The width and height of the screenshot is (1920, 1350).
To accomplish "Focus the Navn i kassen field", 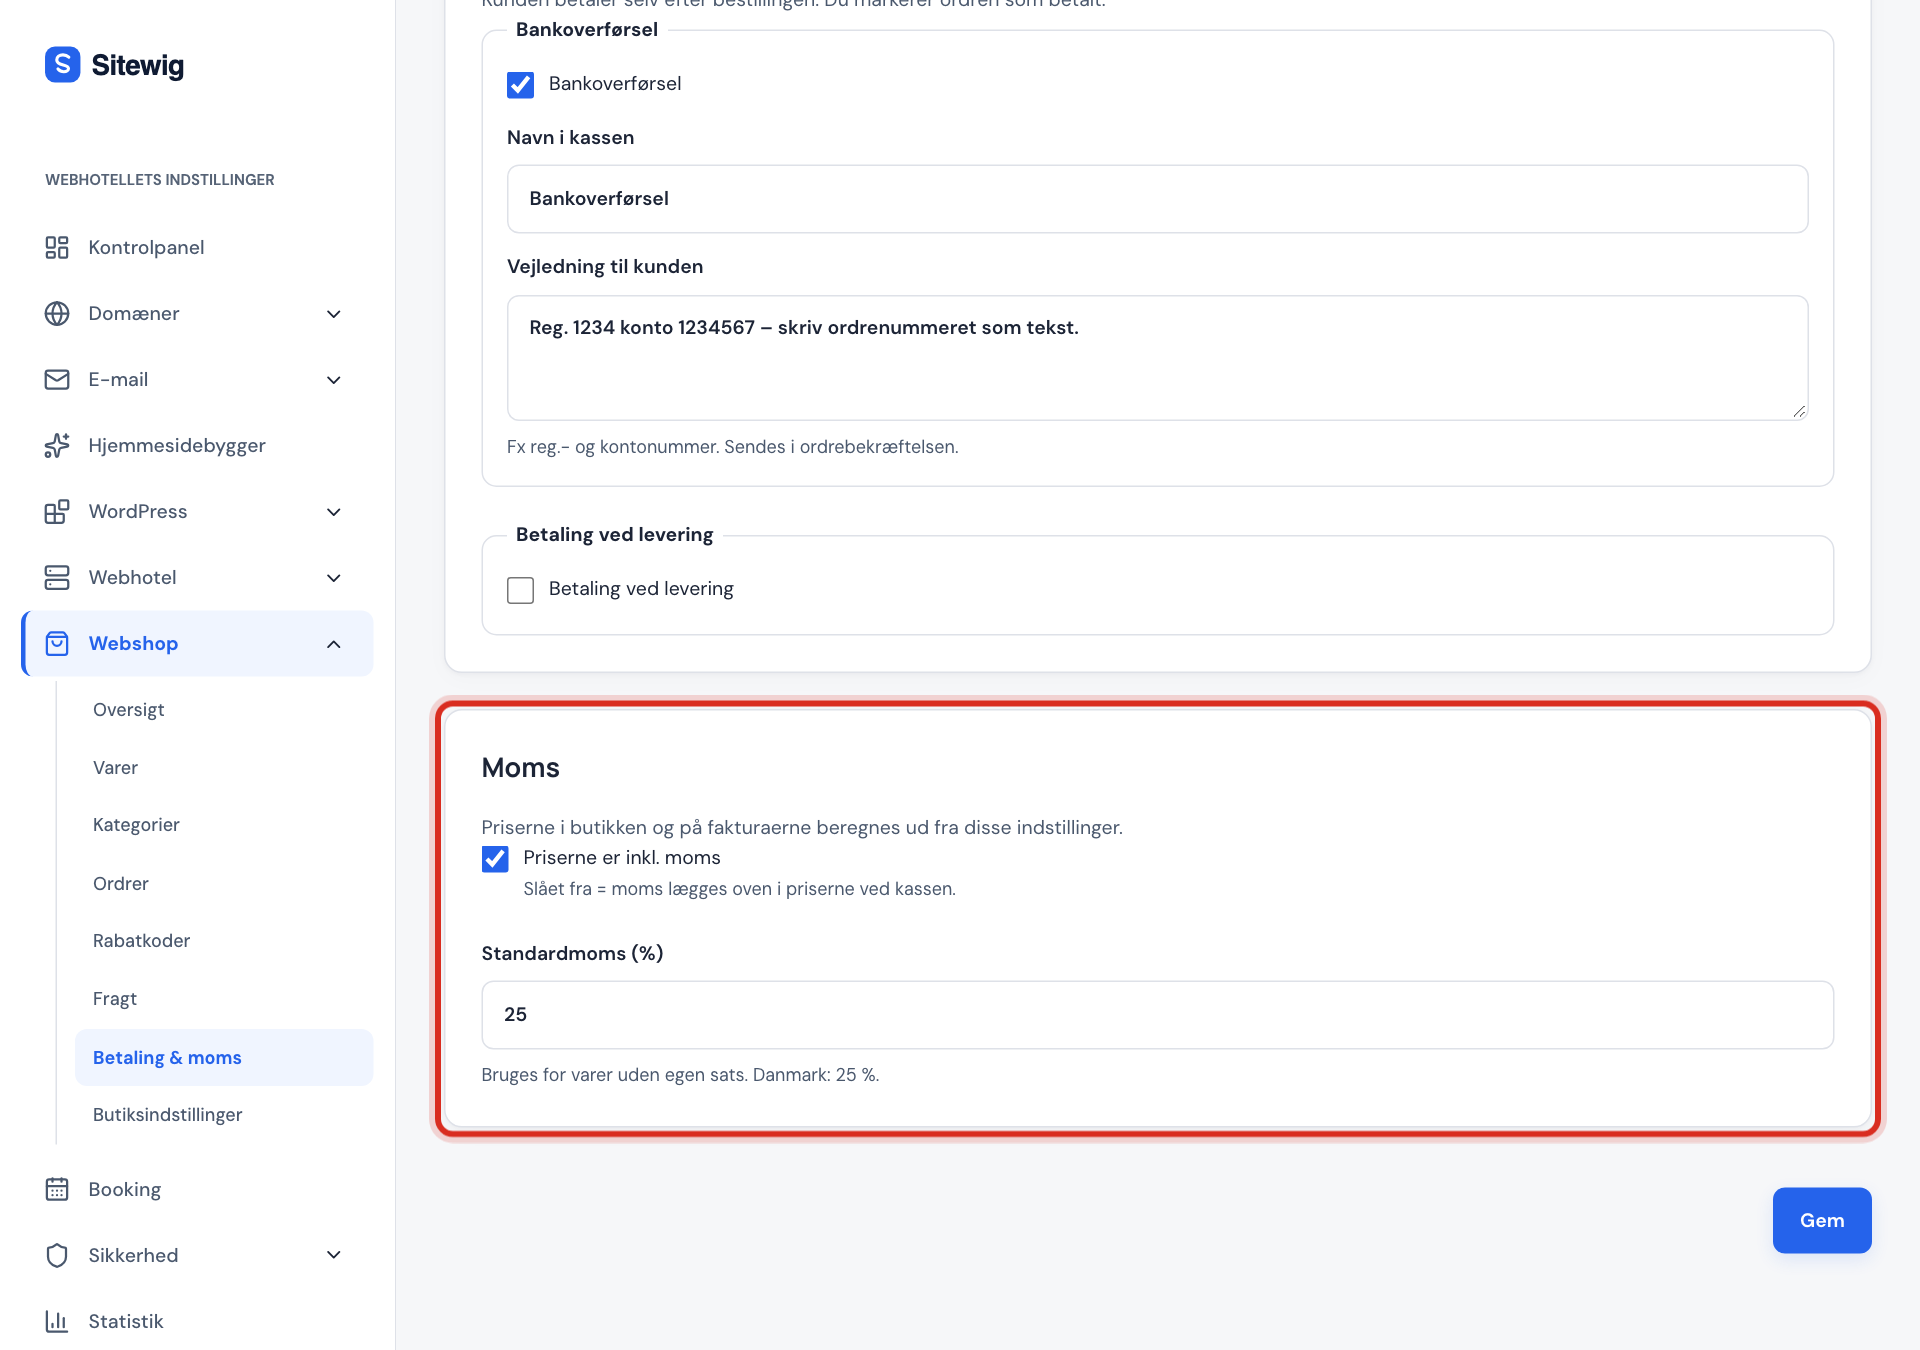I will [1157, 199].
